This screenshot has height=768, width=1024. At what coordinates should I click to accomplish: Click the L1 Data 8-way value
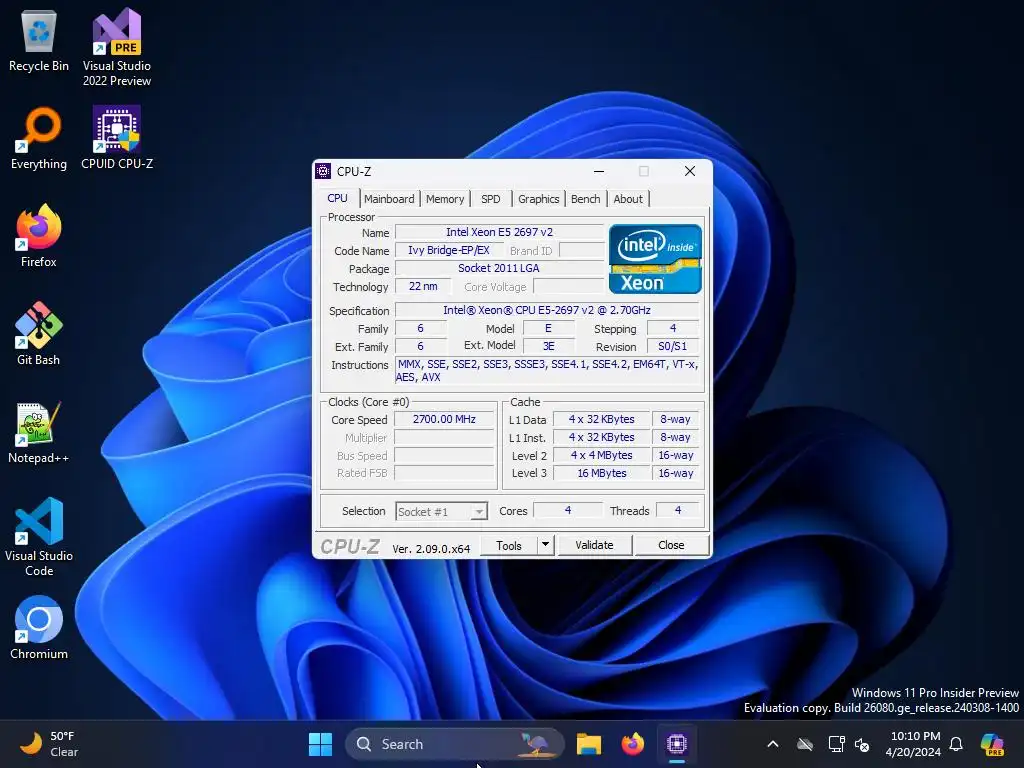click(675, 419)
